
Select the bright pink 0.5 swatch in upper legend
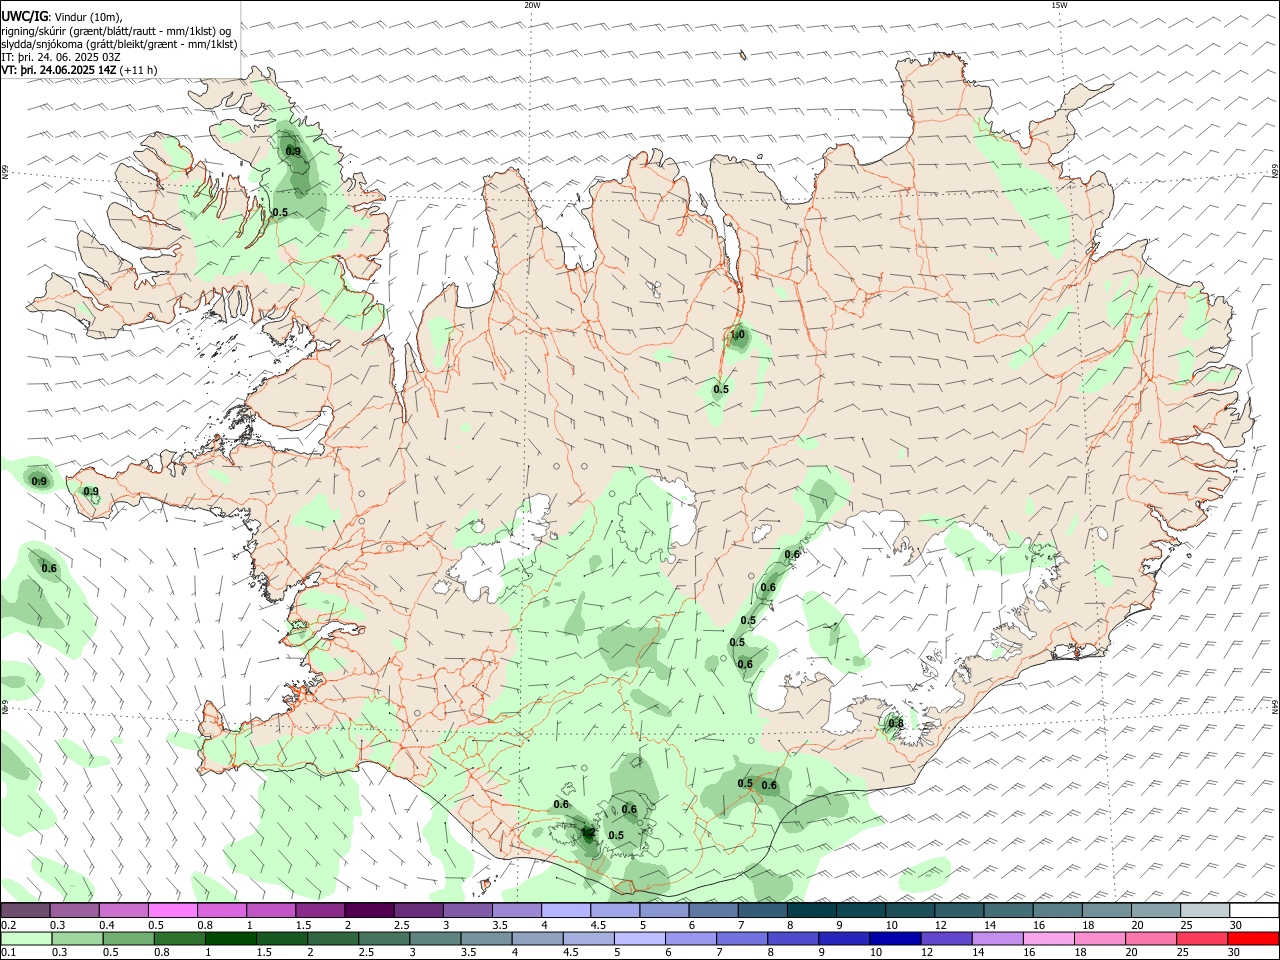pyautogui.click(x=173, y=911)
